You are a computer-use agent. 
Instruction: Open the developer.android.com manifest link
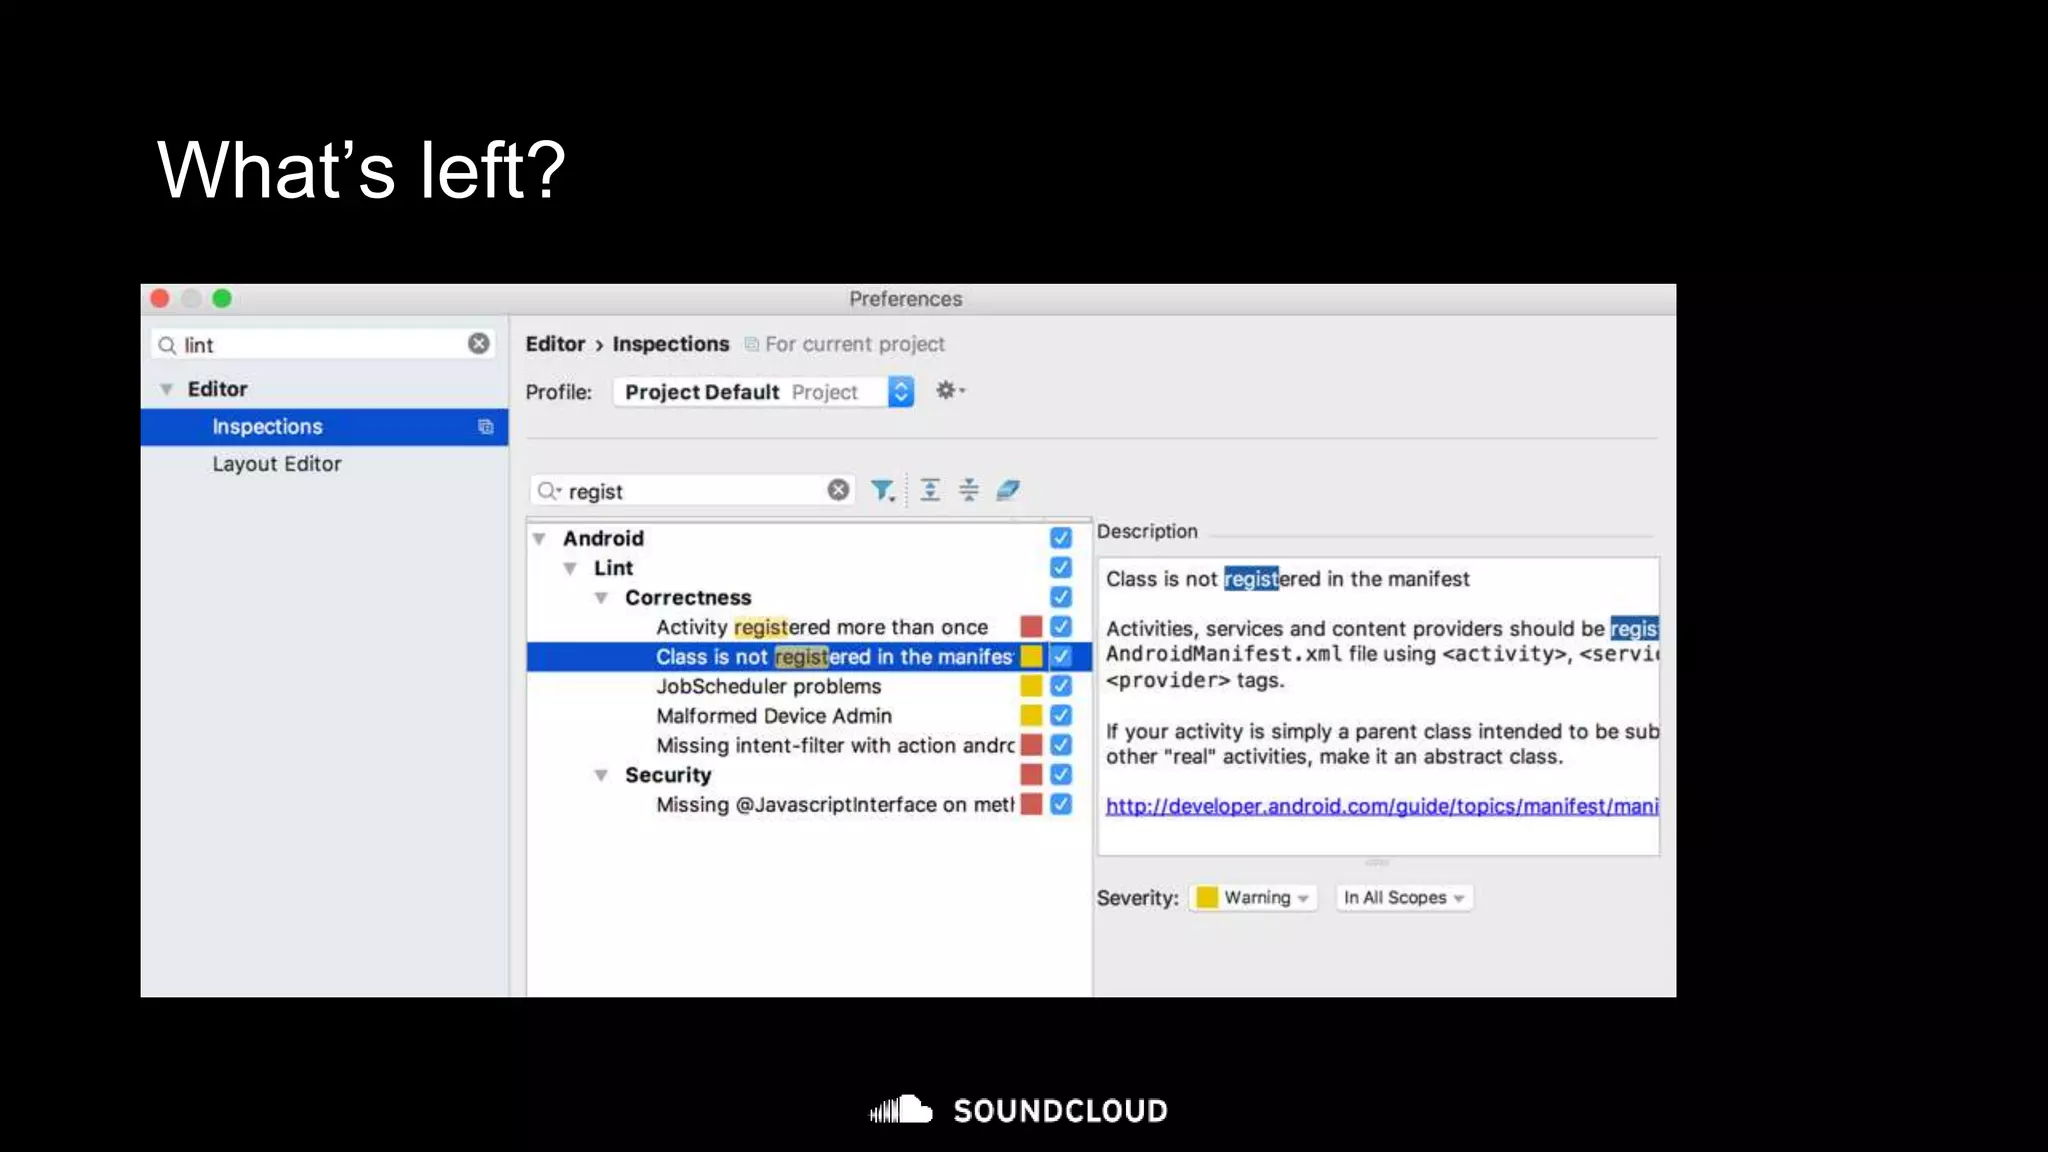(1380, 806)
